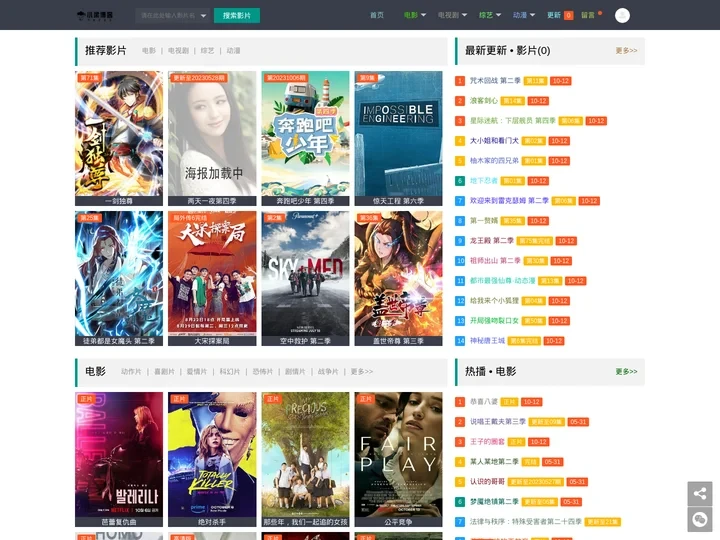This screenshot has height=540, width=720.
Task: Expand the 动漫 nav dropdown arrow
Action: pos(532,15)
